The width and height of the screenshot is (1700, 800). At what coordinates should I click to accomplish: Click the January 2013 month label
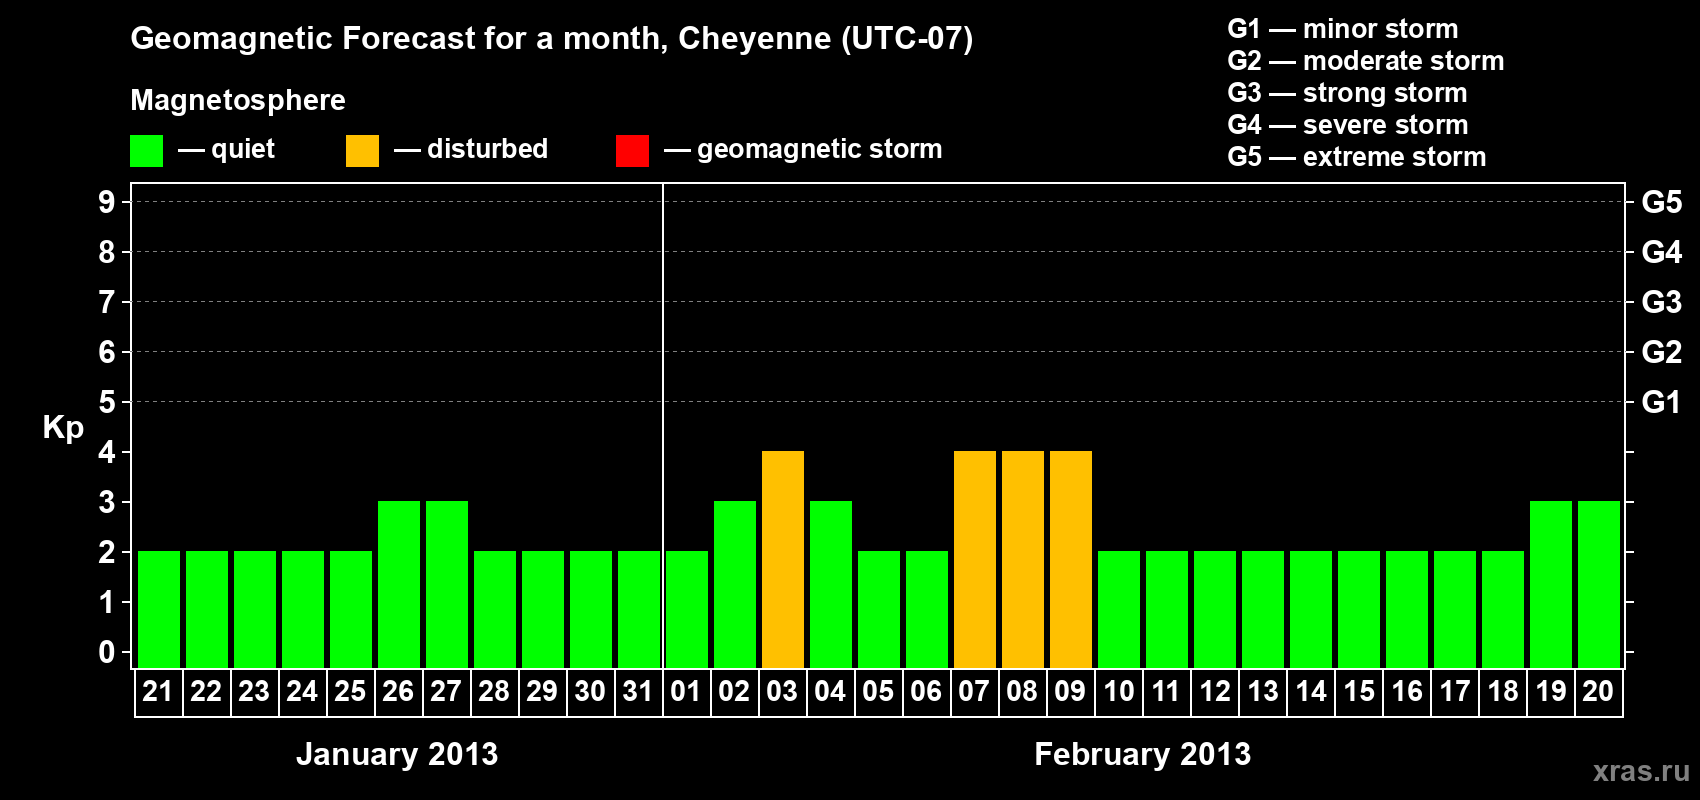point(397,754)
